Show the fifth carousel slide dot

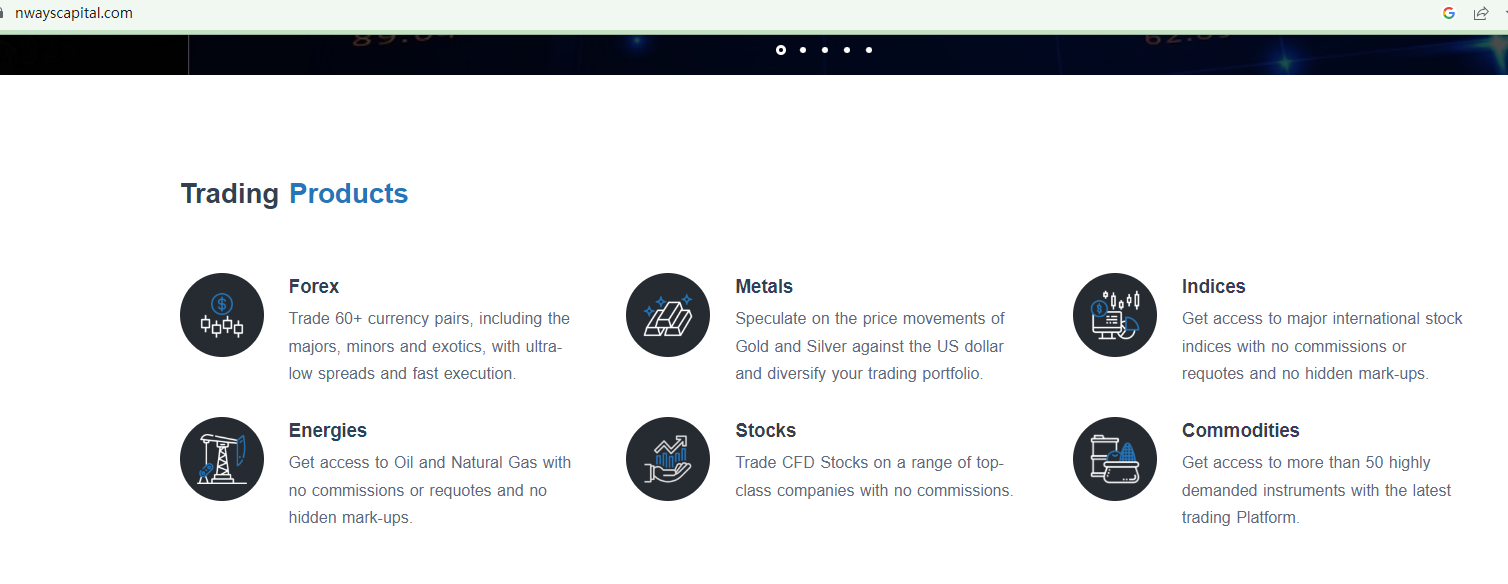coord(869,50)
